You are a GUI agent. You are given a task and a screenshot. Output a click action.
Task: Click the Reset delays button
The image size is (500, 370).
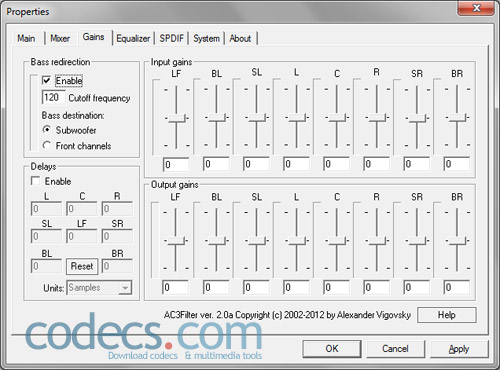tap(82, 266)
